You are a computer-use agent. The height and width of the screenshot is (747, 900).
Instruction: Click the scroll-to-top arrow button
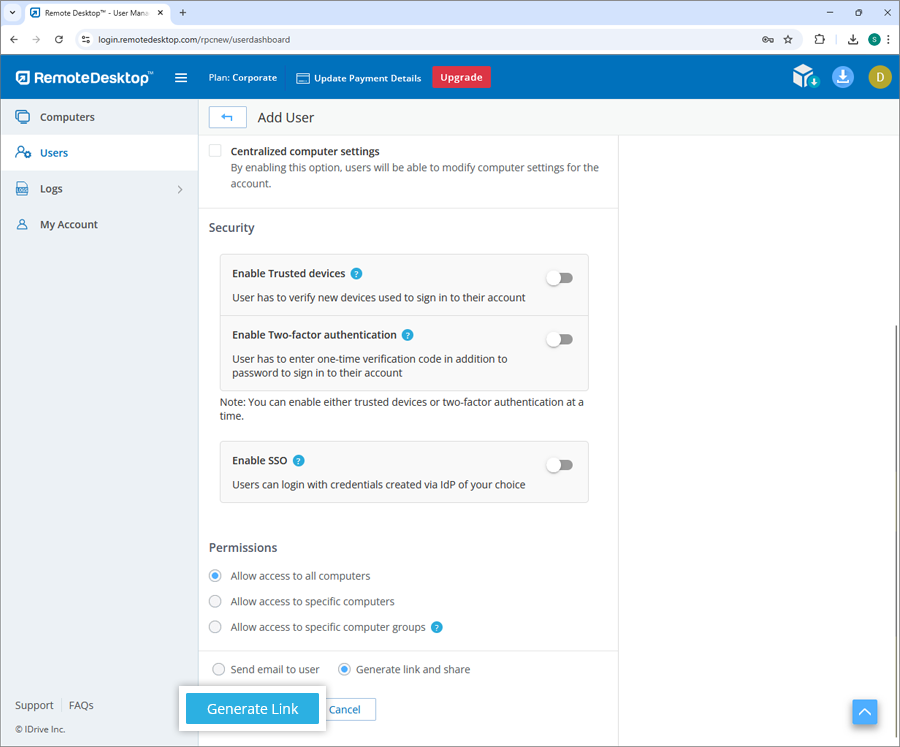click(x=865, y=711)
